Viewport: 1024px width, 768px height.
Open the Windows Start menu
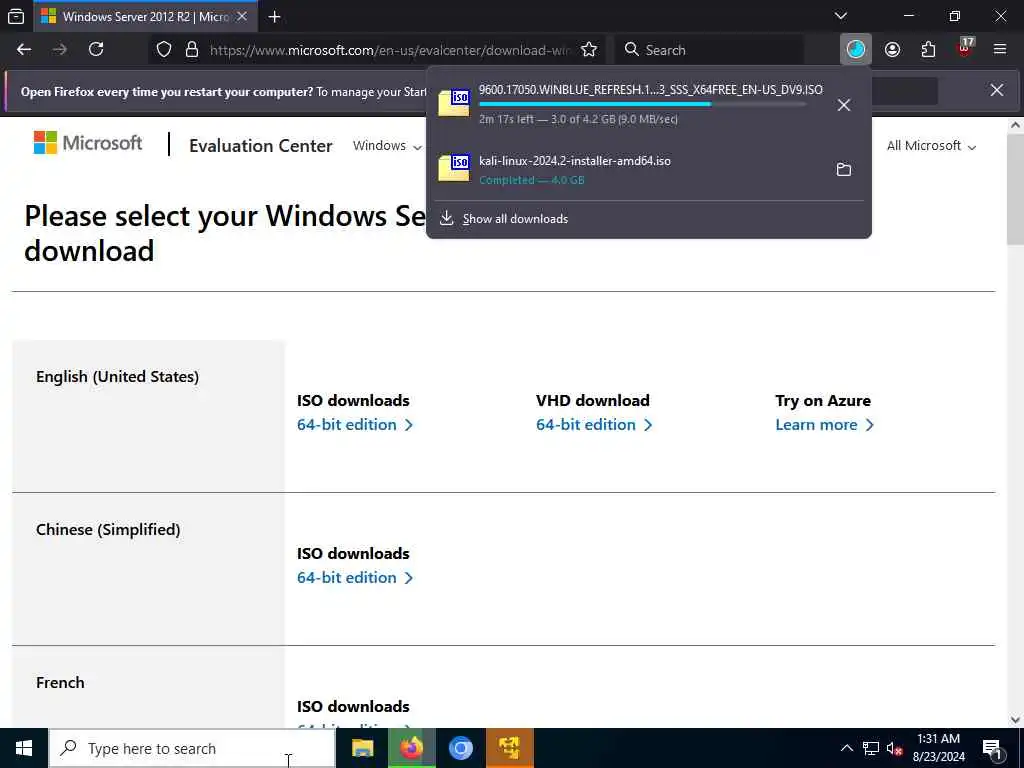tap(24, 748)
